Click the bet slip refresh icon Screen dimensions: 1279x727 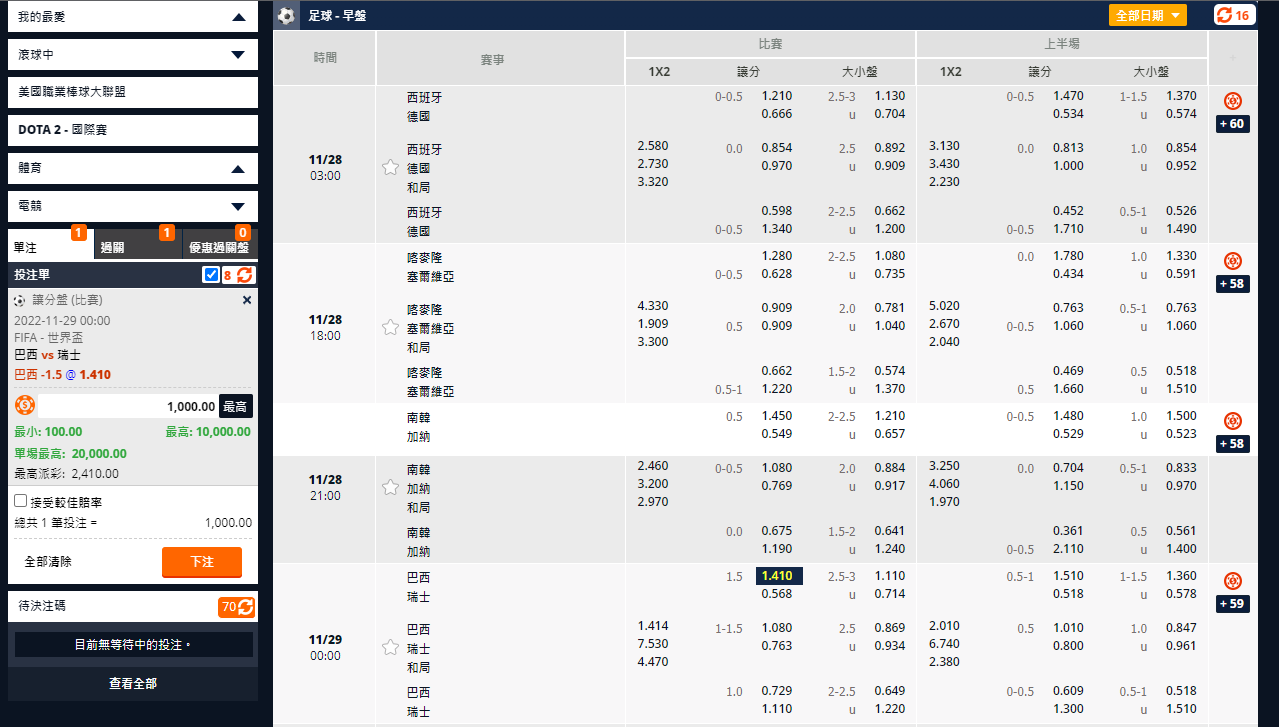(x=245, y=275)
